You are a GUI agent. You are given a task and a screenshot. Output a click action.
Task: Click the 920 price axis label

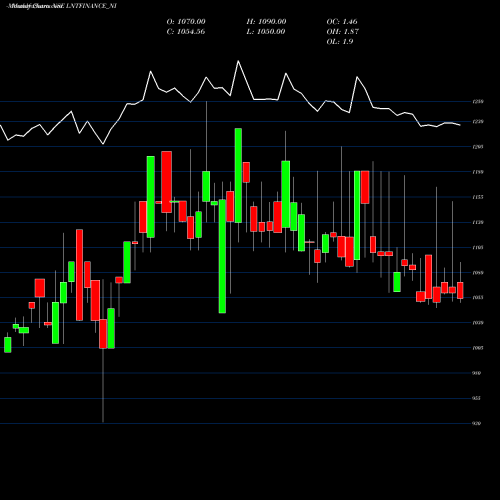pyautogui.click(x=477, y=423)
